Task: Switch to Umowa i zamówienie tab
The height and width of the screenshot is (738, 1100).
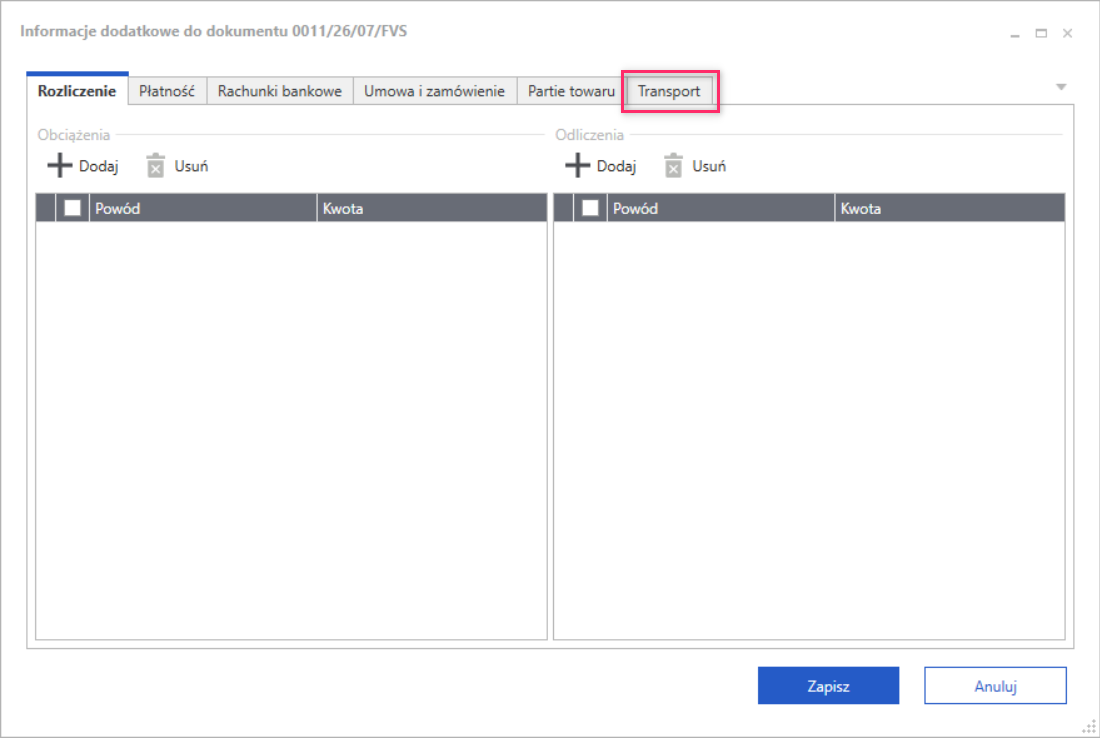Action: point(434,91)
